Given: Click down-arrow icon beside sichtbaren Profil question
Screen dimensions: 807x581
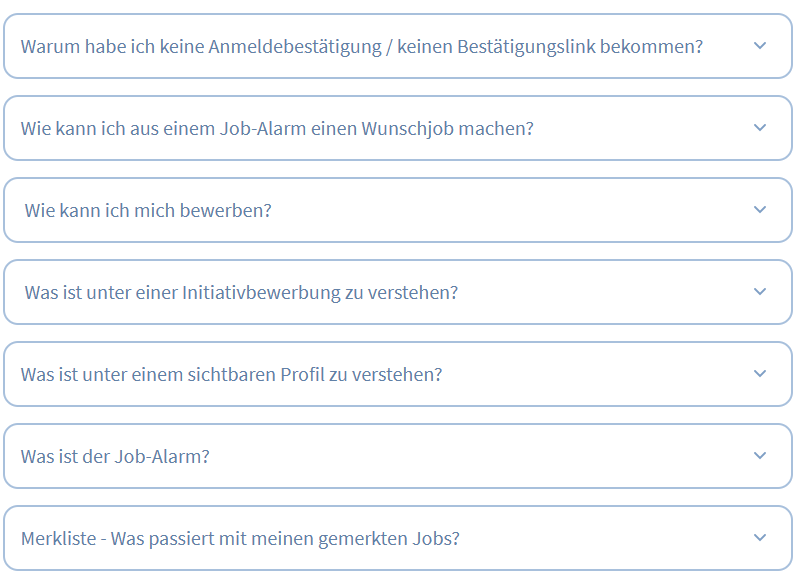Looking at the screenshot, I should [x=760, y=374].
